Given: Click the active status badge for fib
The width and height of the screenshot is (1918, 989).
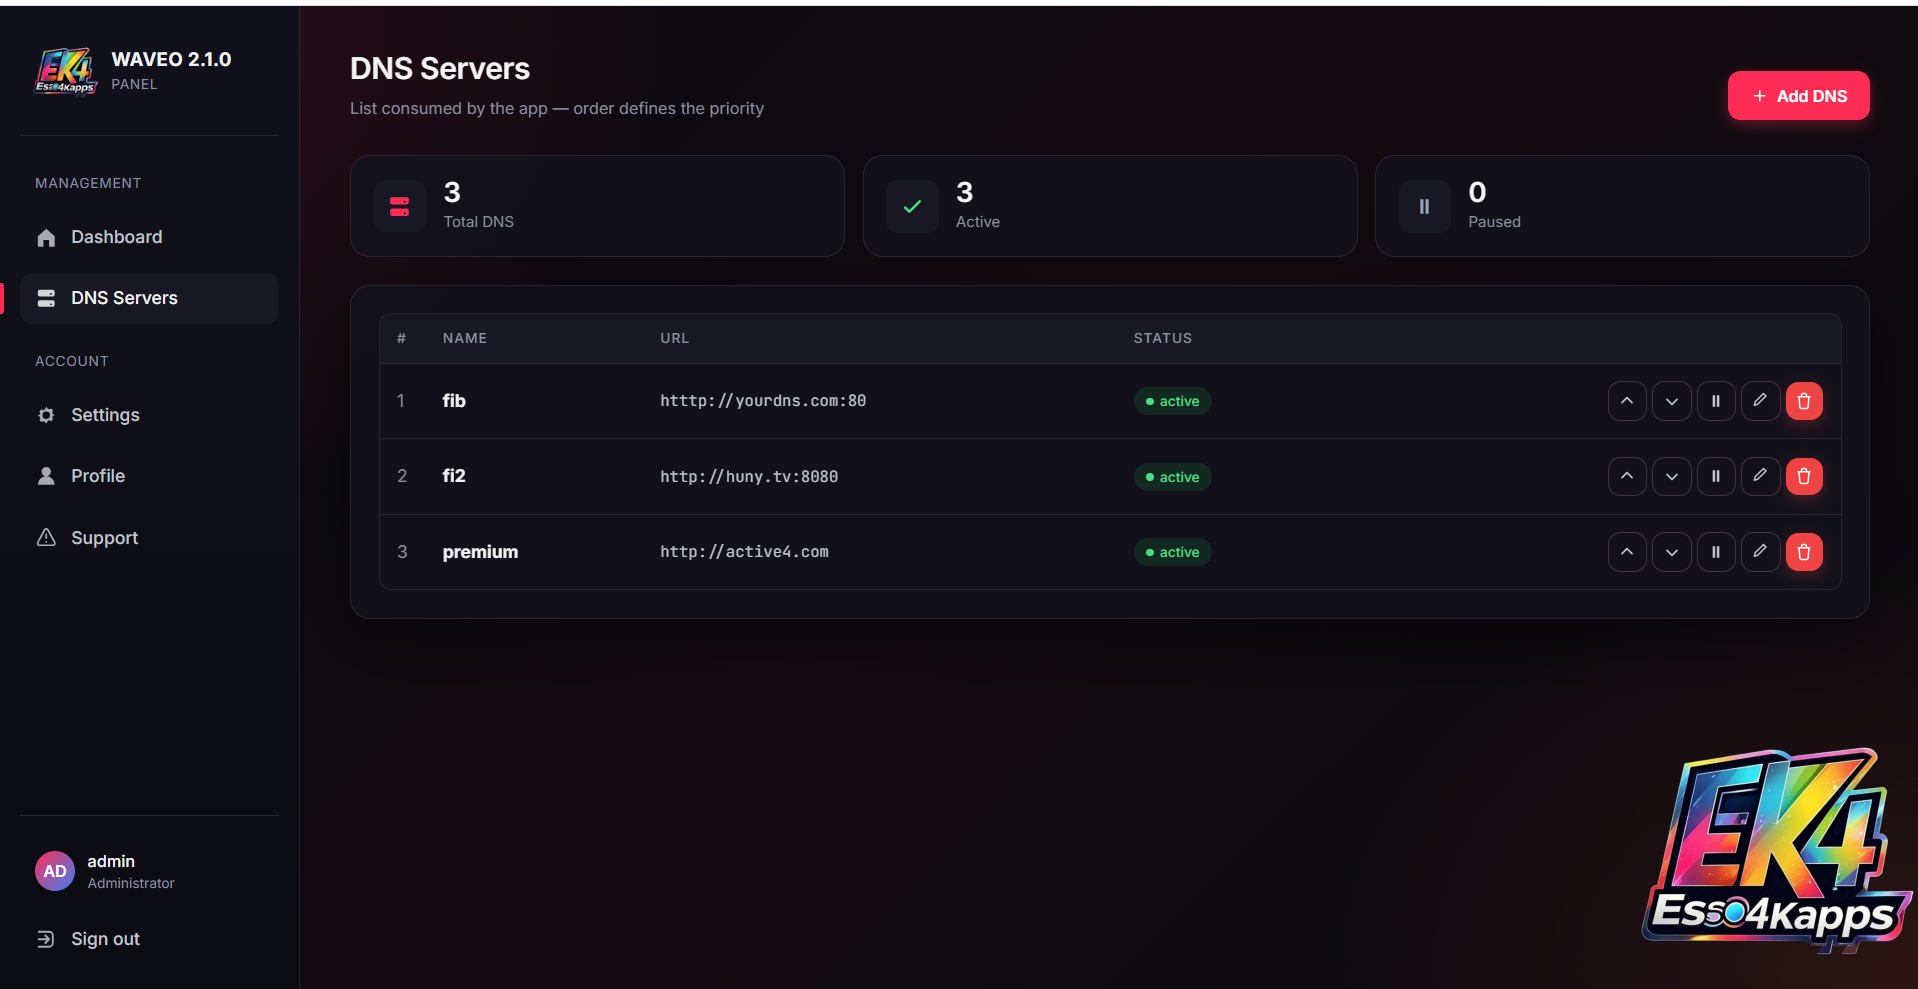Looking at the screenshot, I should 1172,401.
